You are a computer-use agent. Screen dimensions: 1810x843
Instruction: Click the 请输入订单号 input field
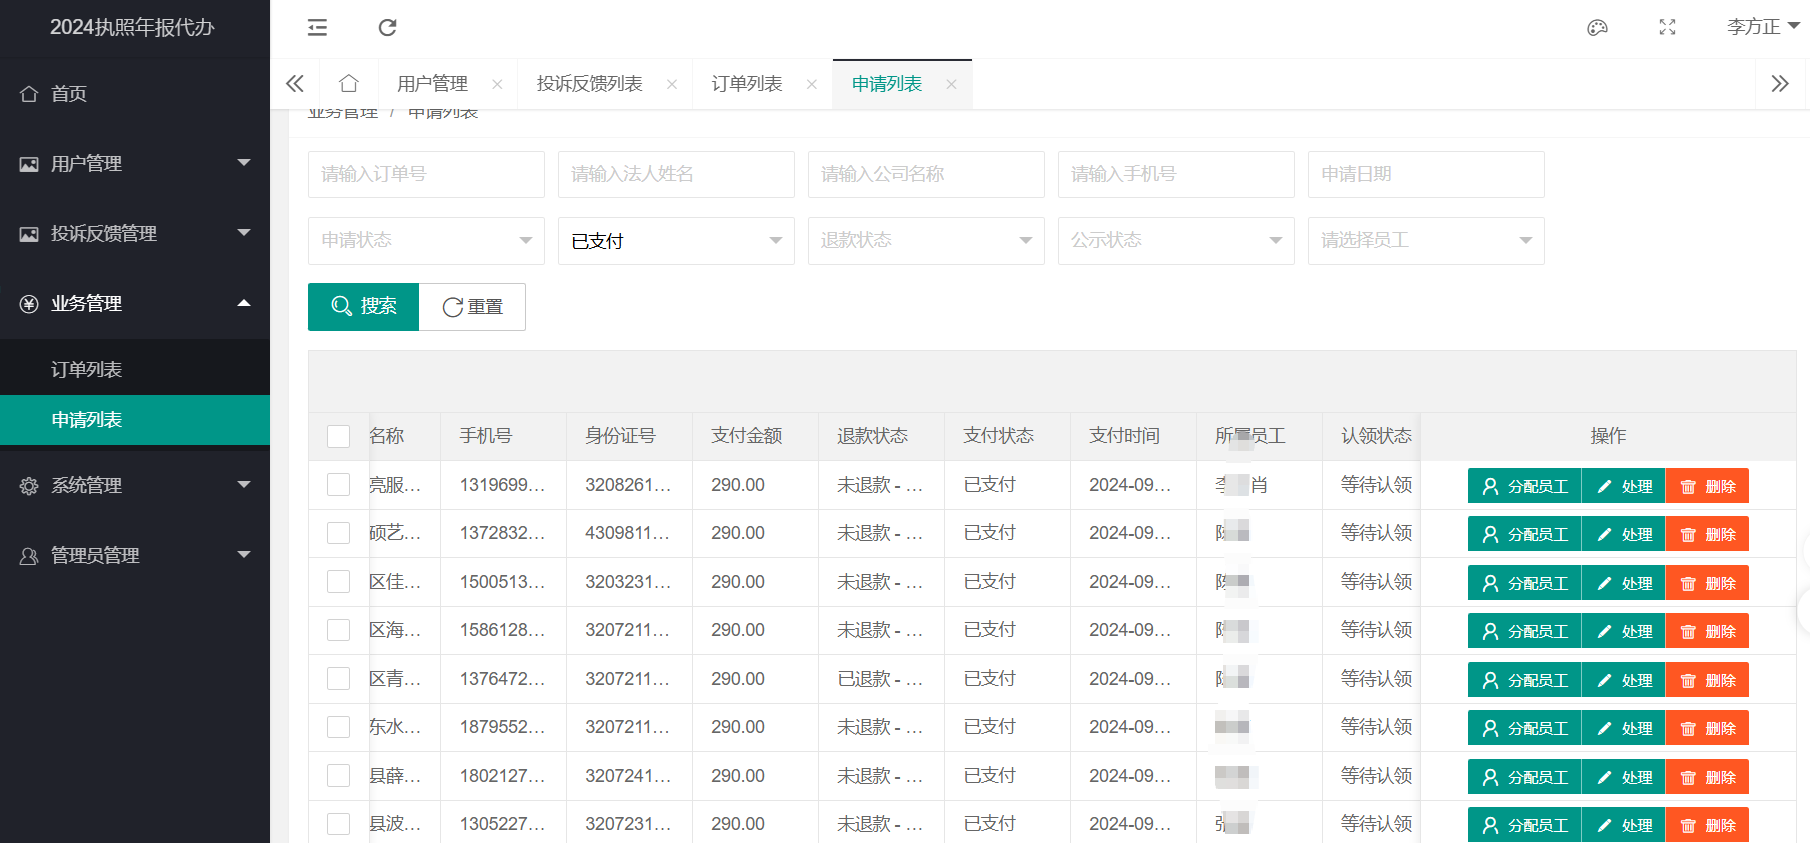[426, 174]
